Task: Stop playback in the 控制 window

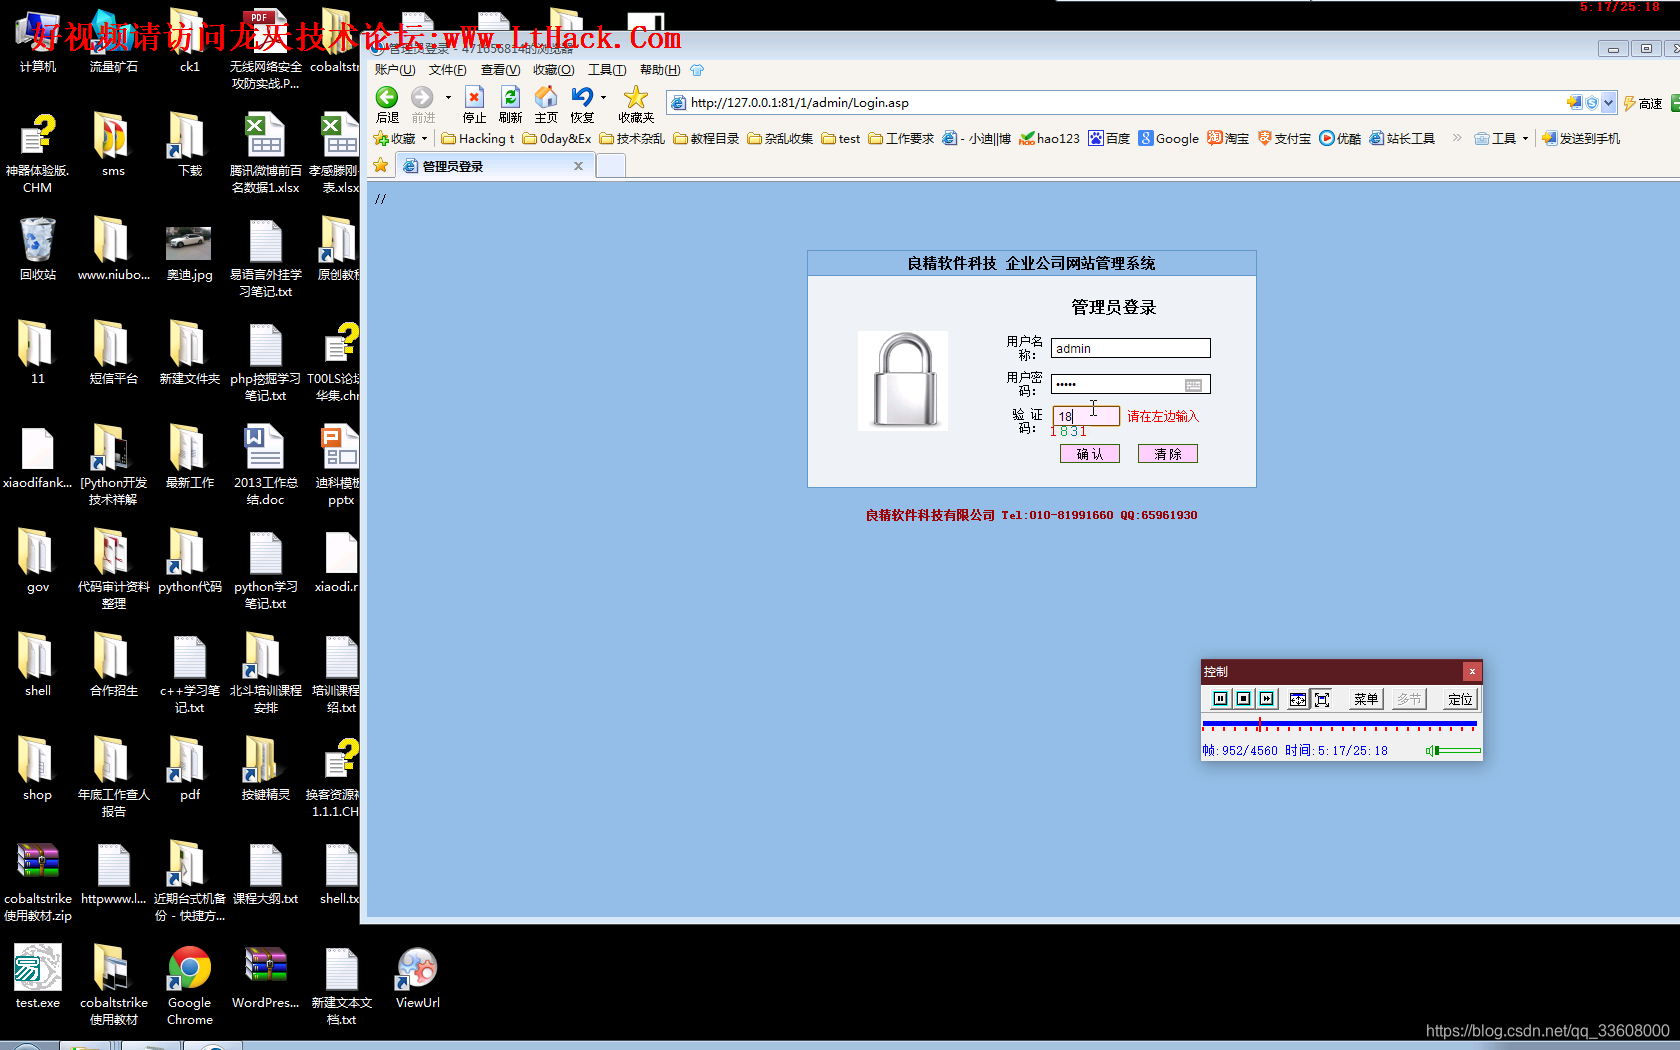Action: click(x=1243, y=699)
